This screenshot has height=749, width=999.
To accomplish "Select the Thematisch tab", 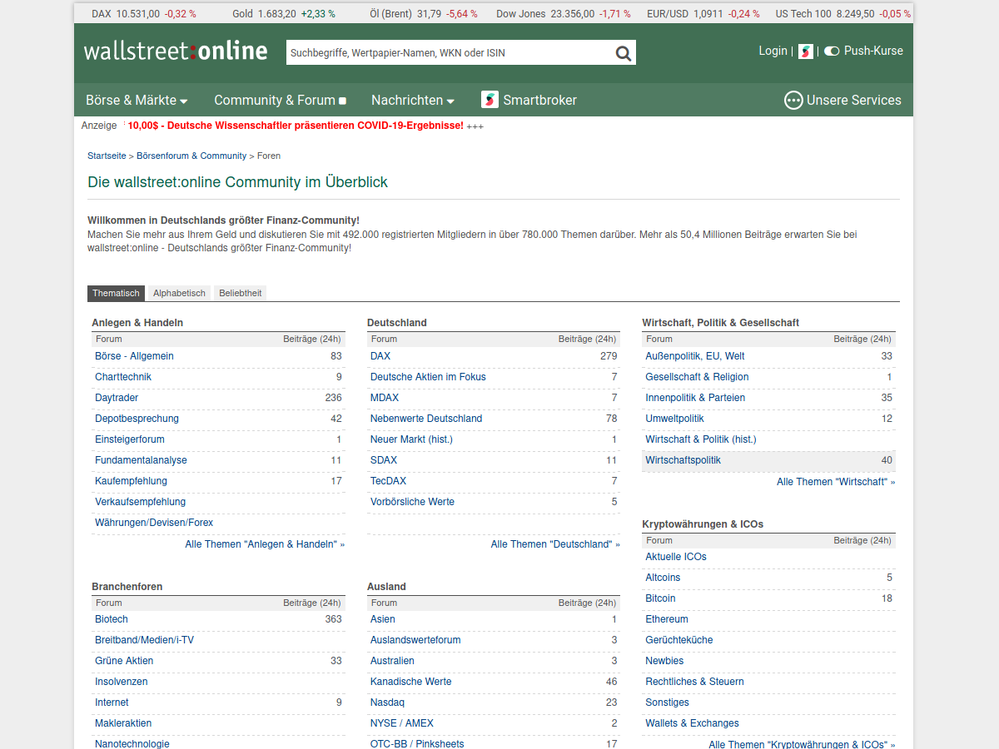I will point(116,293).
